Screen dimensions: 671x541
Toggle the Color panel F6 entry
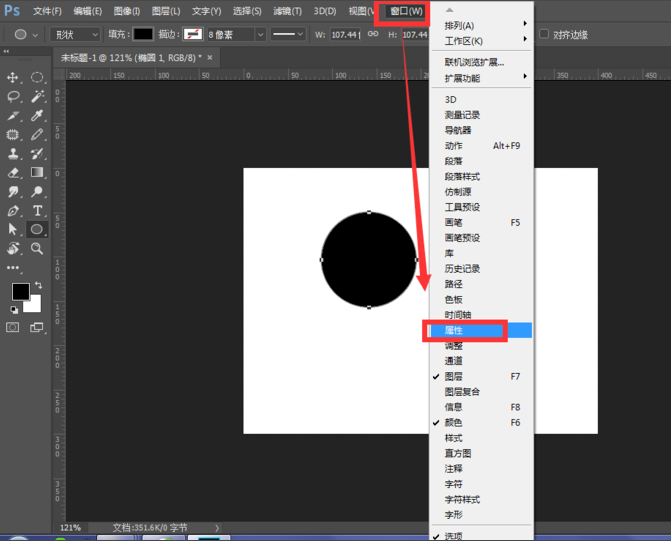coord(481,422)
